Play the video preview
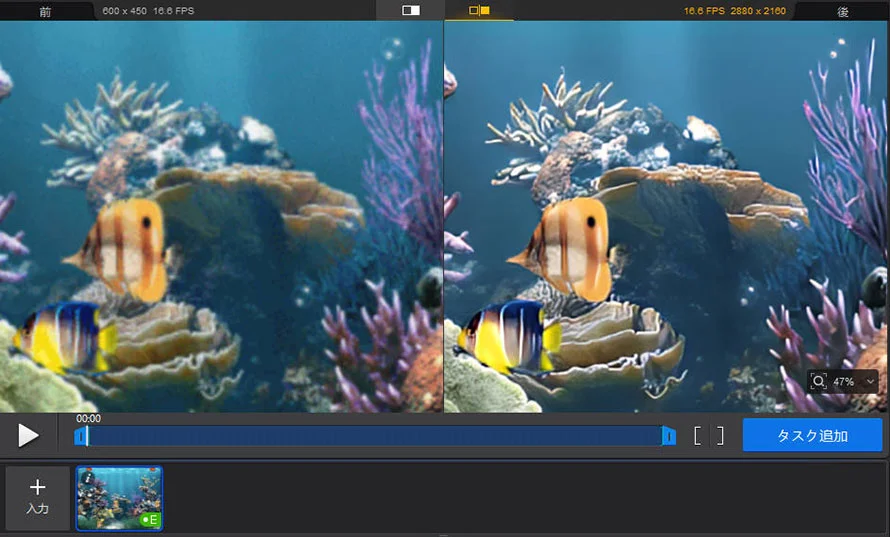890x537 pixels. 28,436
